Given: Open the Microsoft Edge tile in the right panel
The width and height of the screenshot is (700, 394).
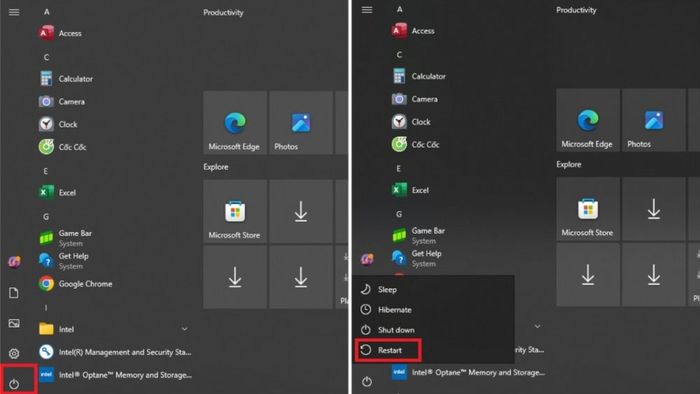Looking at the screenshot, I should pyautogui.click(x=588, y=120).
